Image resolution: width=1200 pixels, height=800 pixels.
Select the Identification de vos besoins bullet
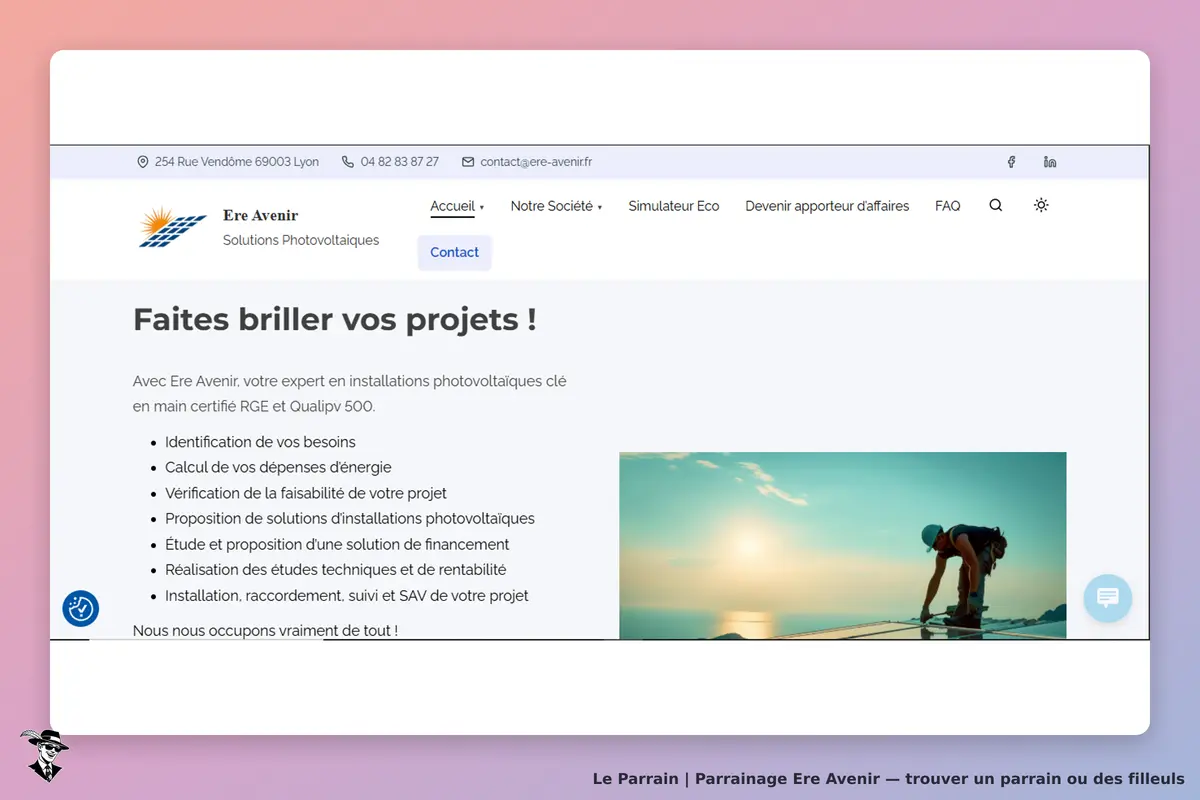pos(260,442)
